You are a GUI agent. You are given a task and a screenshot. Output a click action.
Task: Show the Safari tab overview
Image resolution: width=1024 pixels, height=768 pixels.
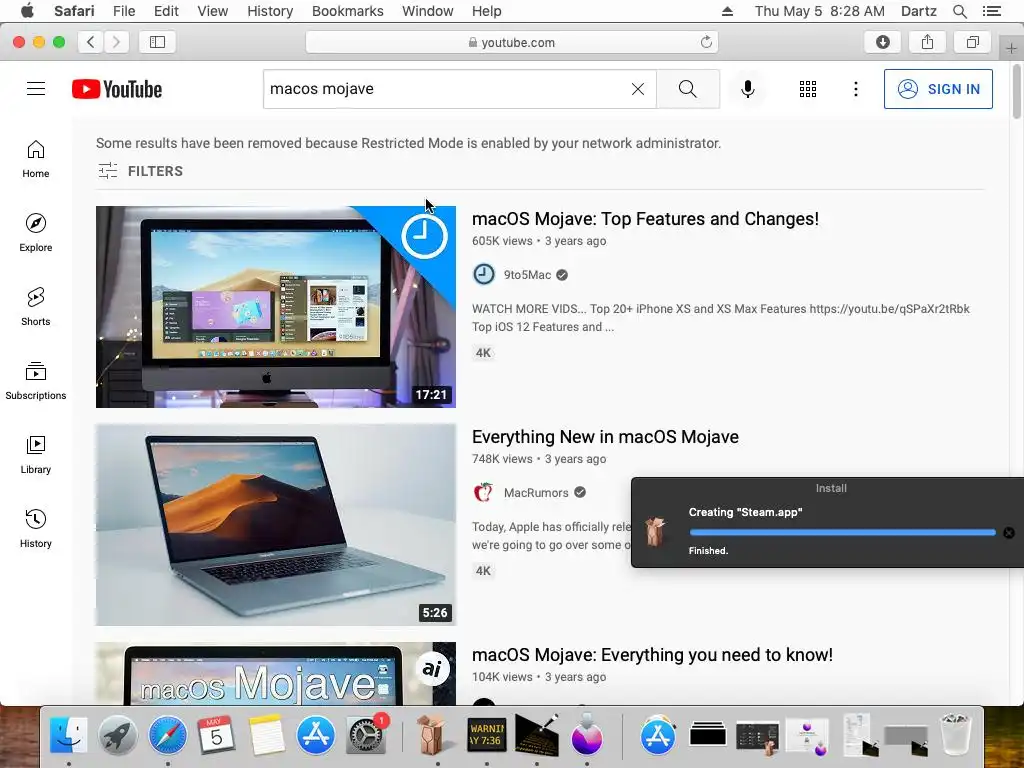pyautogui.click(x=972, y=42)
